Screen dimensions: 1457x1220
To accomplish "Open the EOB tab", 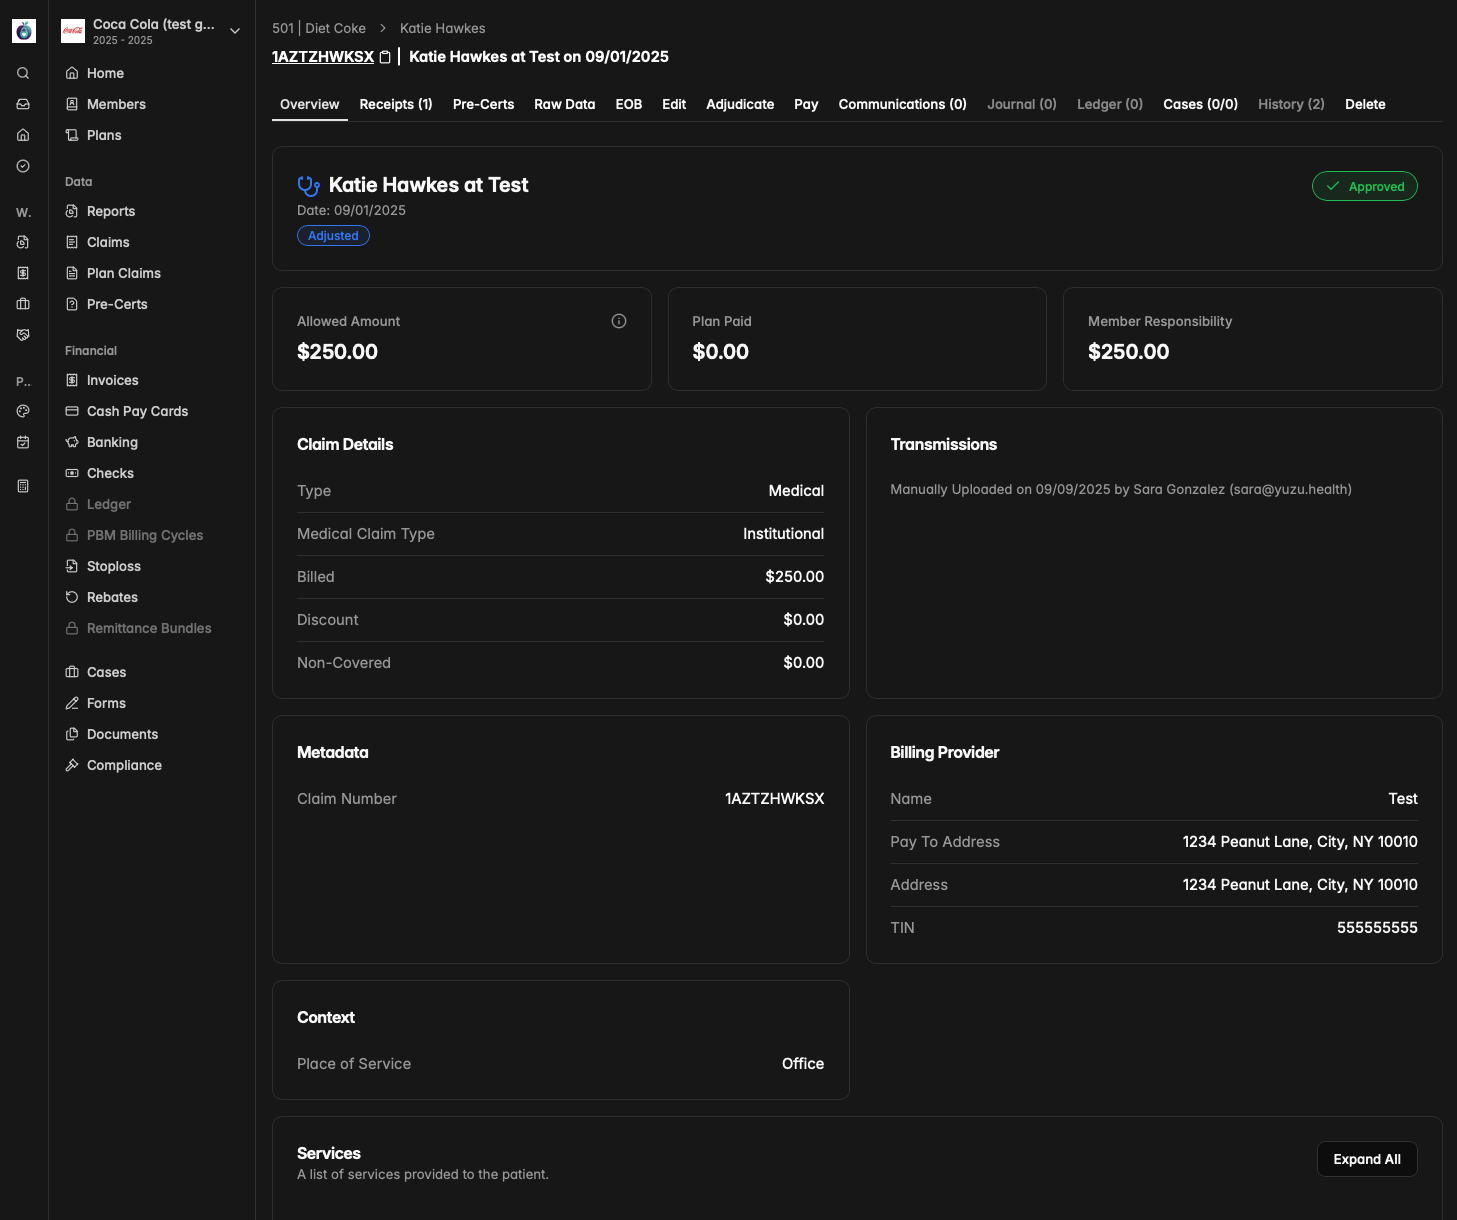I will (x=629, y=104).
